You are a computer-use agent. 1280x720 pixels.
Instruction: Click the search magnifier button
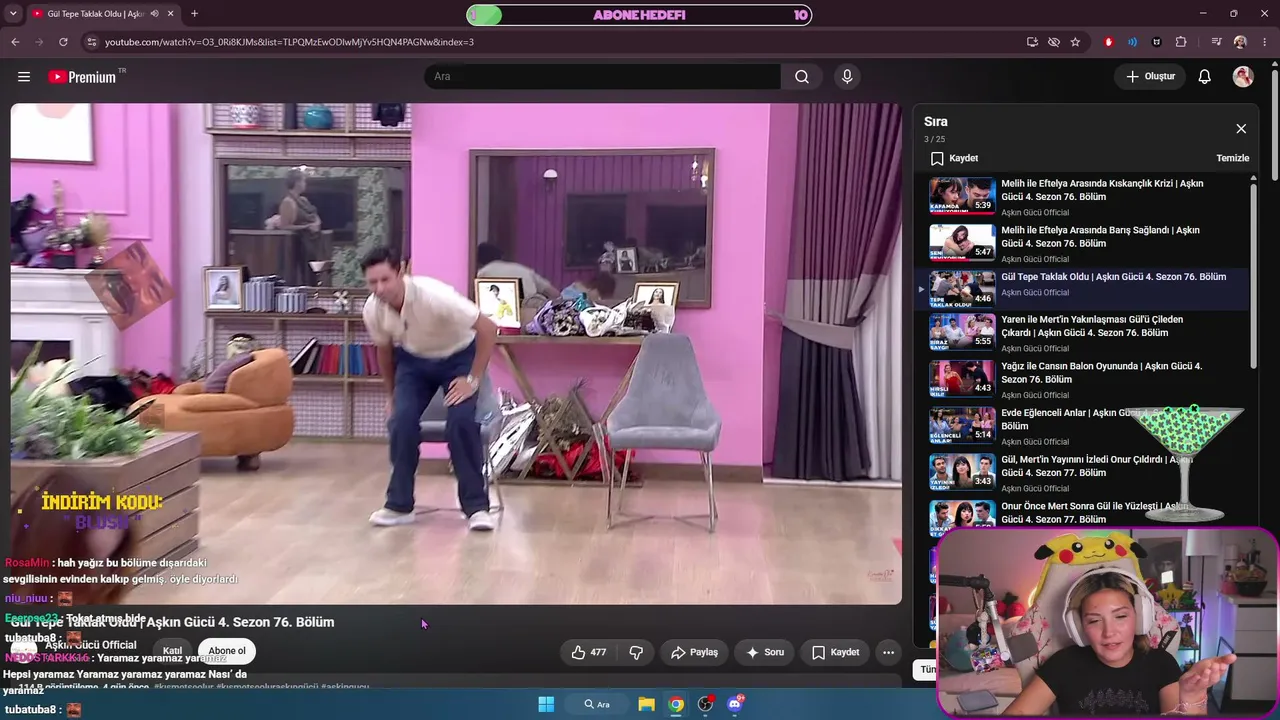[x=802, y=77]
